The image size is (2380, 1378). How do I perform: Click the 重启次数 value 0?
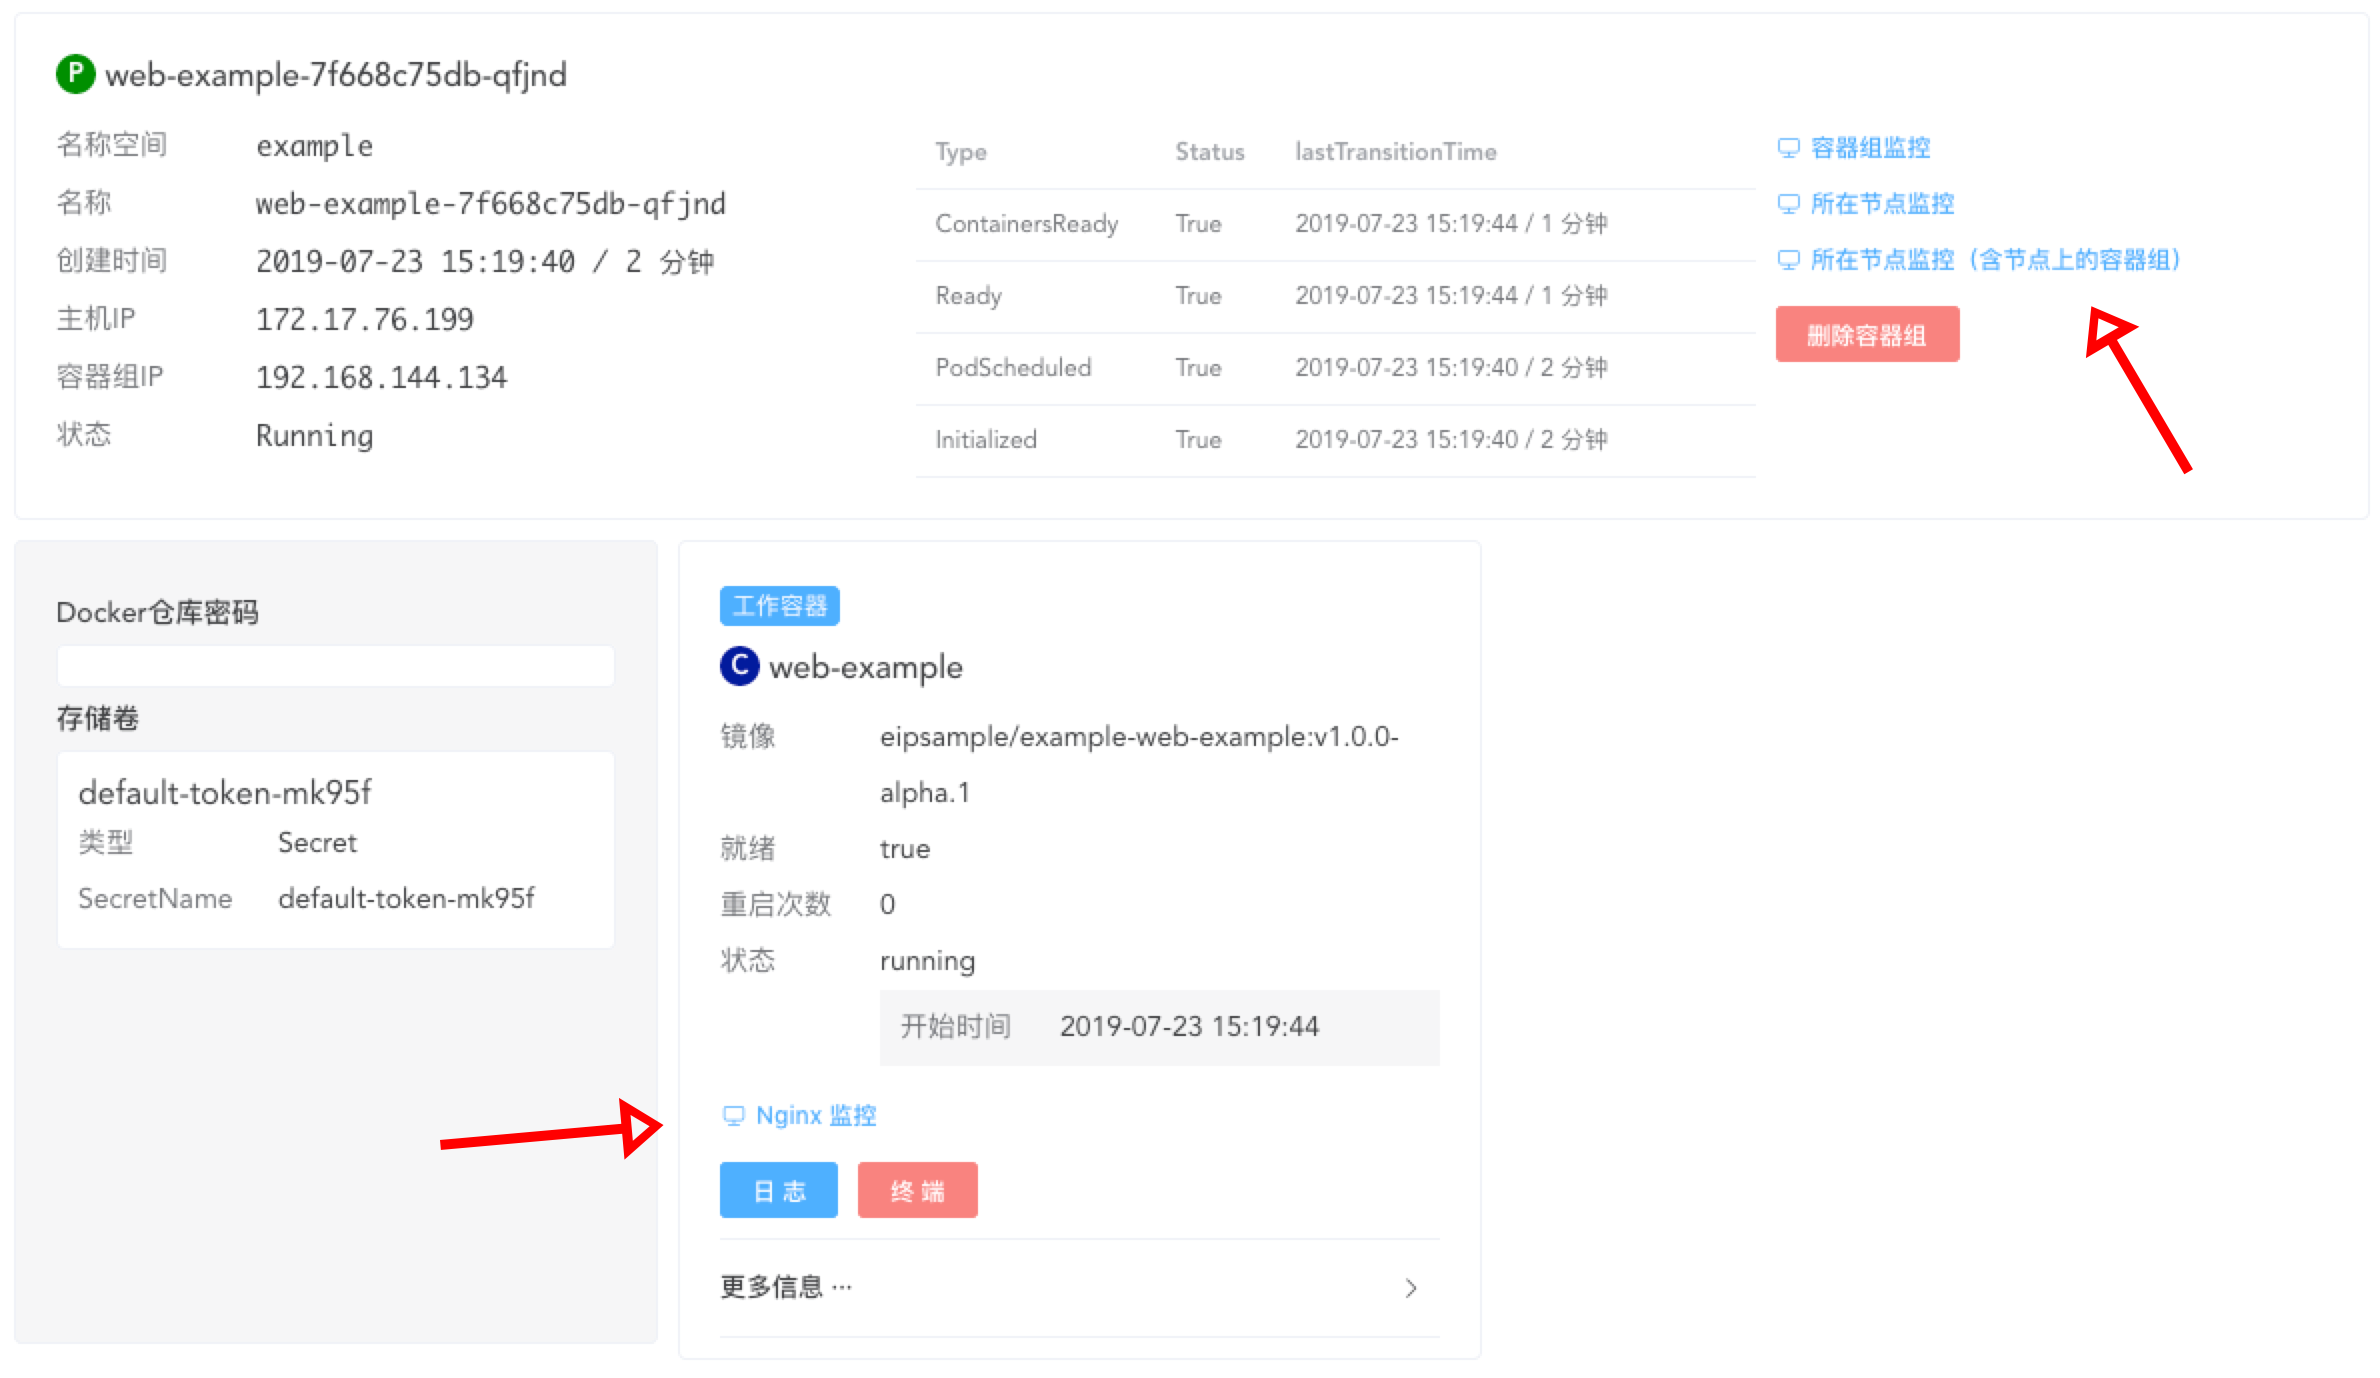coord(887,905)
